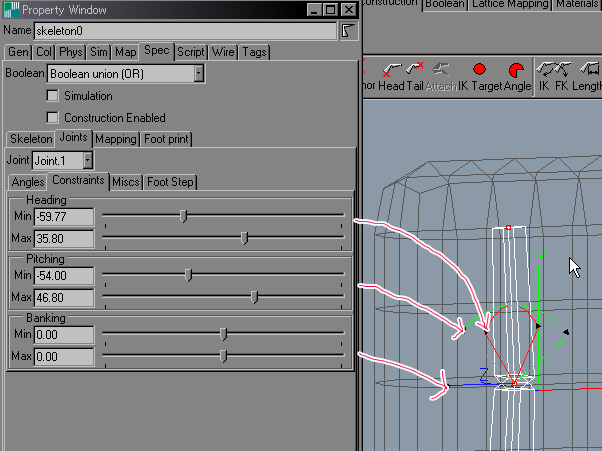The height and width of the screenshot is (451, 602).
Task: Select the Angle constraint tool icon
Action: [x=516, y=70]
